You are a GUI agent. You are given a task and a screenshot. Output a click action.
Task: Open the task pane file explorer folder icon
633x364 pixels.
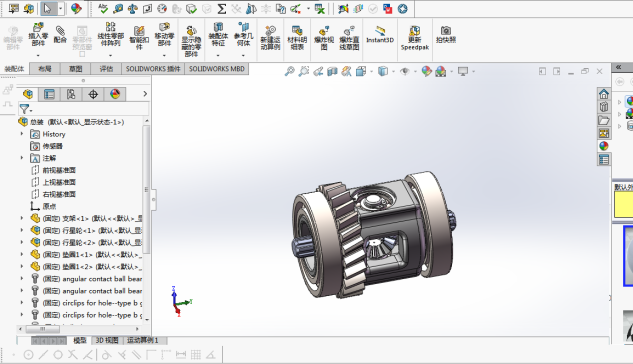click(604, 120)
